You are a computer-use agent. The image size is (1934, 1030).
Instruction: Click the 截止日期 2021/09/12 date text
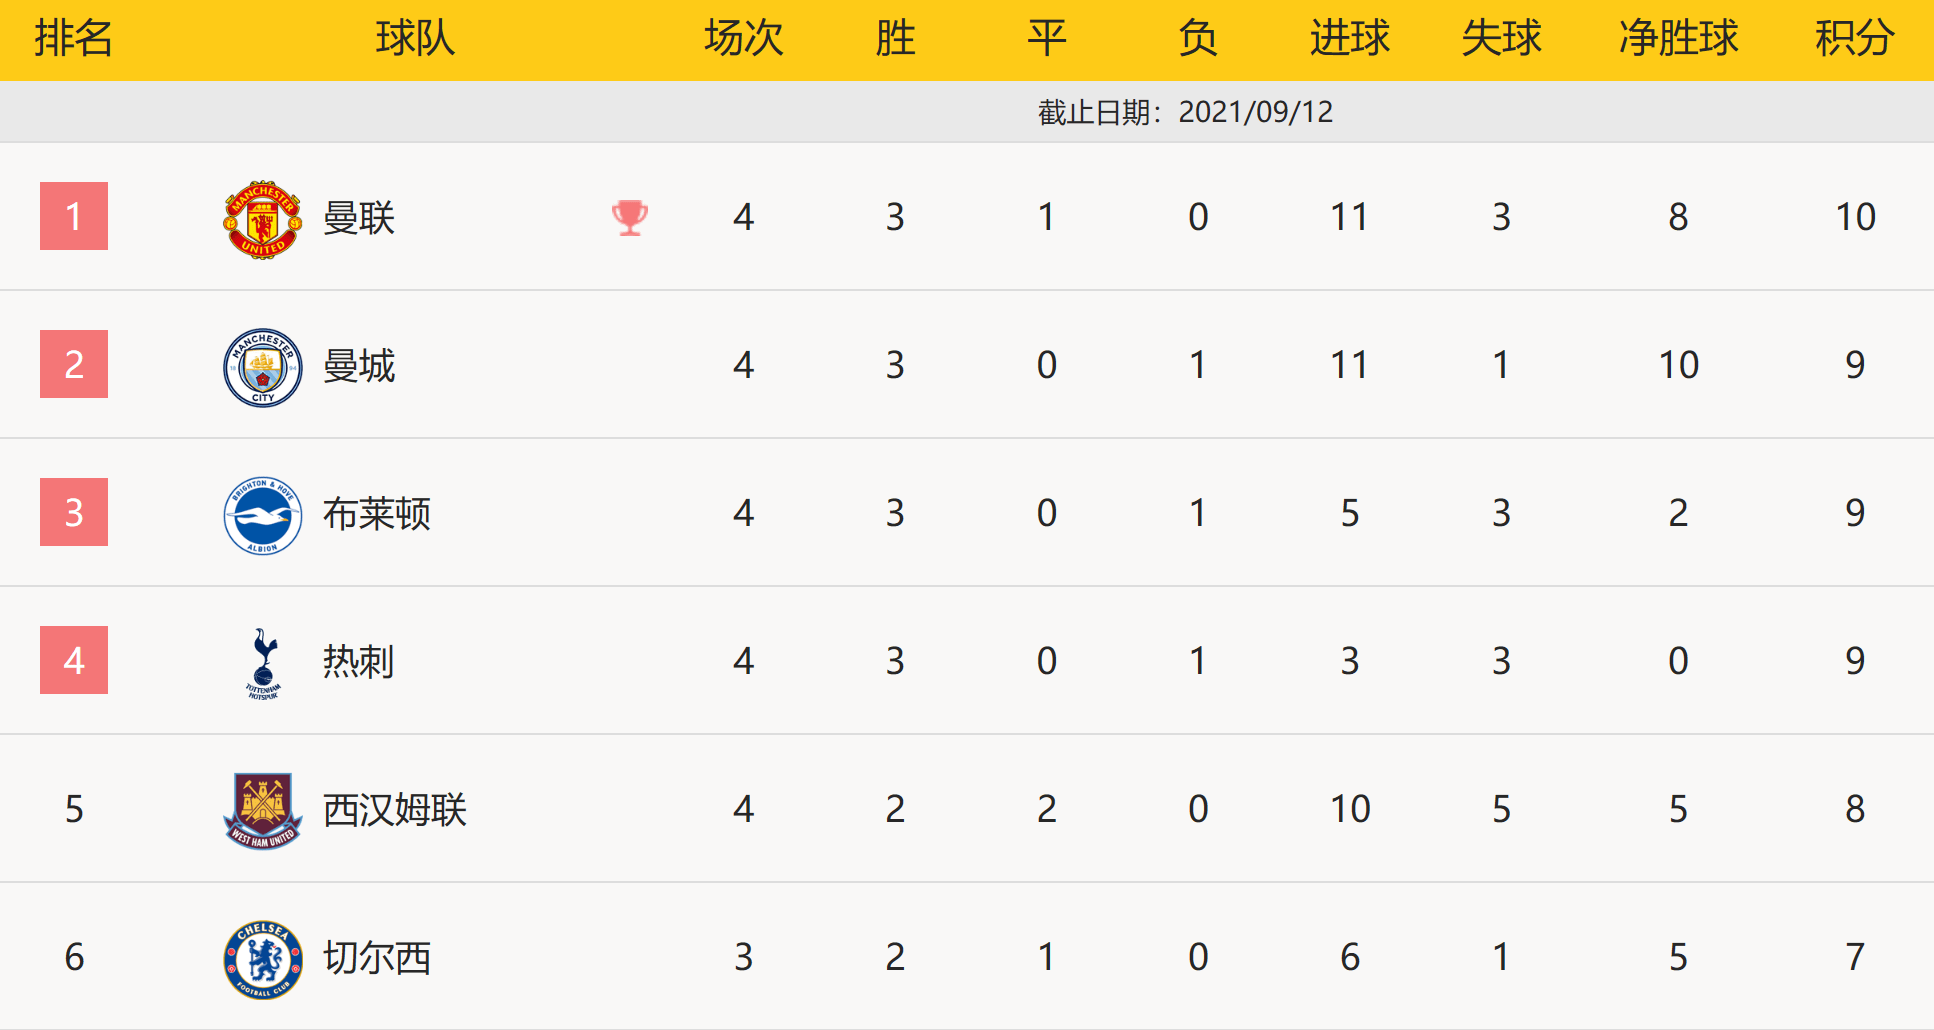(x=1185, y=112)
